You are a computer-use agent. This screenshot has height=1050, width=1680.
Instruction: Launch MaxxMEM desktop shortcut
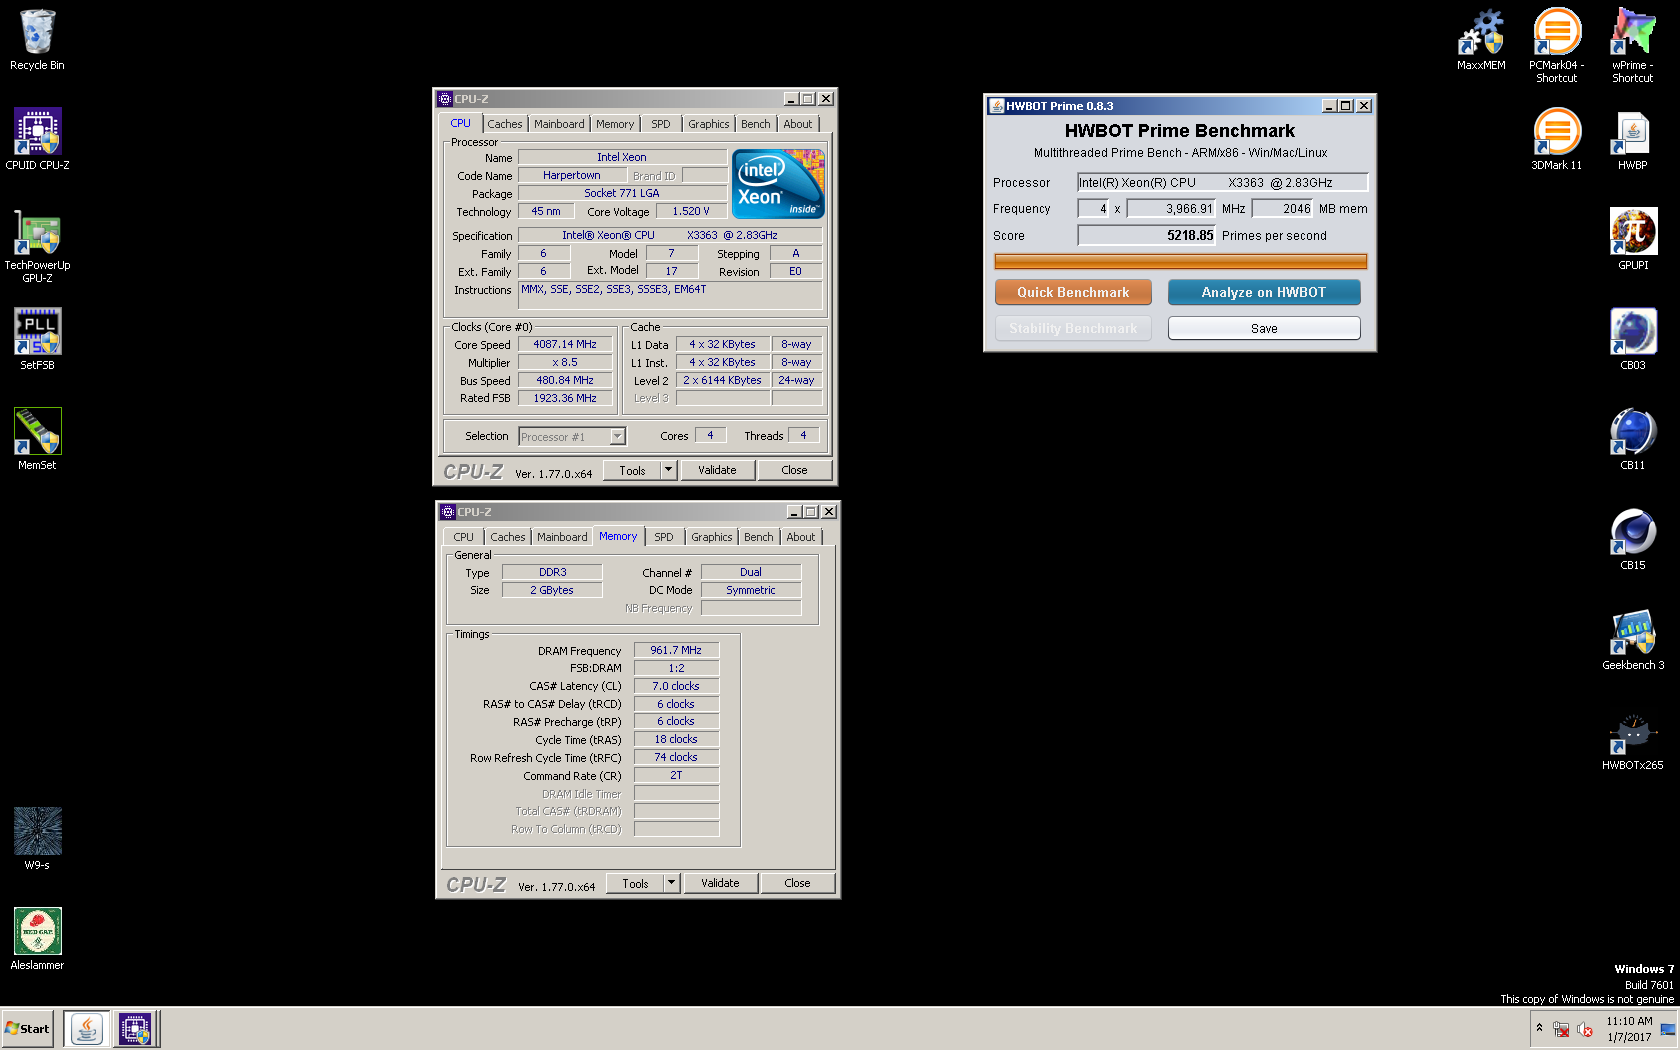click(x=1481, y=40)
